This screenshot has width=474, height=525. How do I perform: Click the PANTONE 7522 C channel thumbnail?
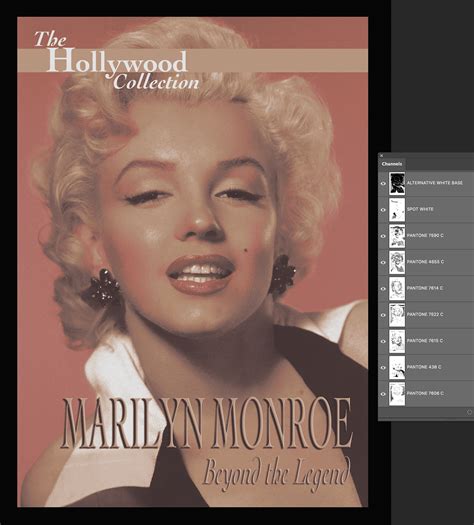(397, 315)
